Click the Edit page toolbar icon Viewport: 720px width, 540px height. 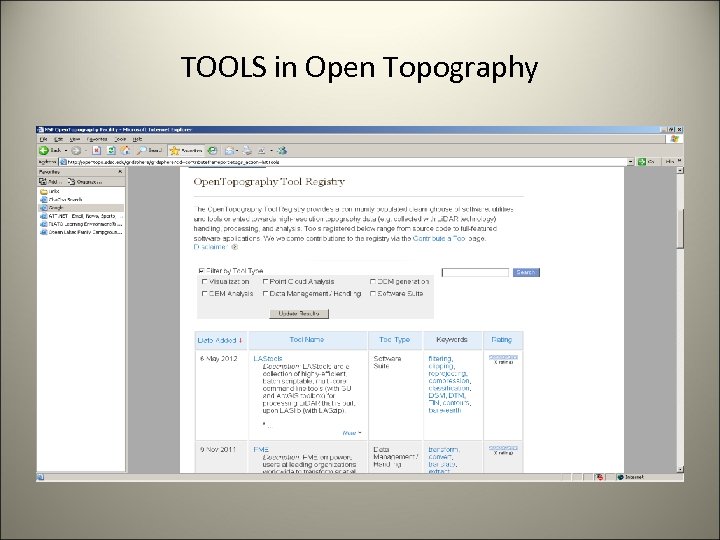(261, 150)
